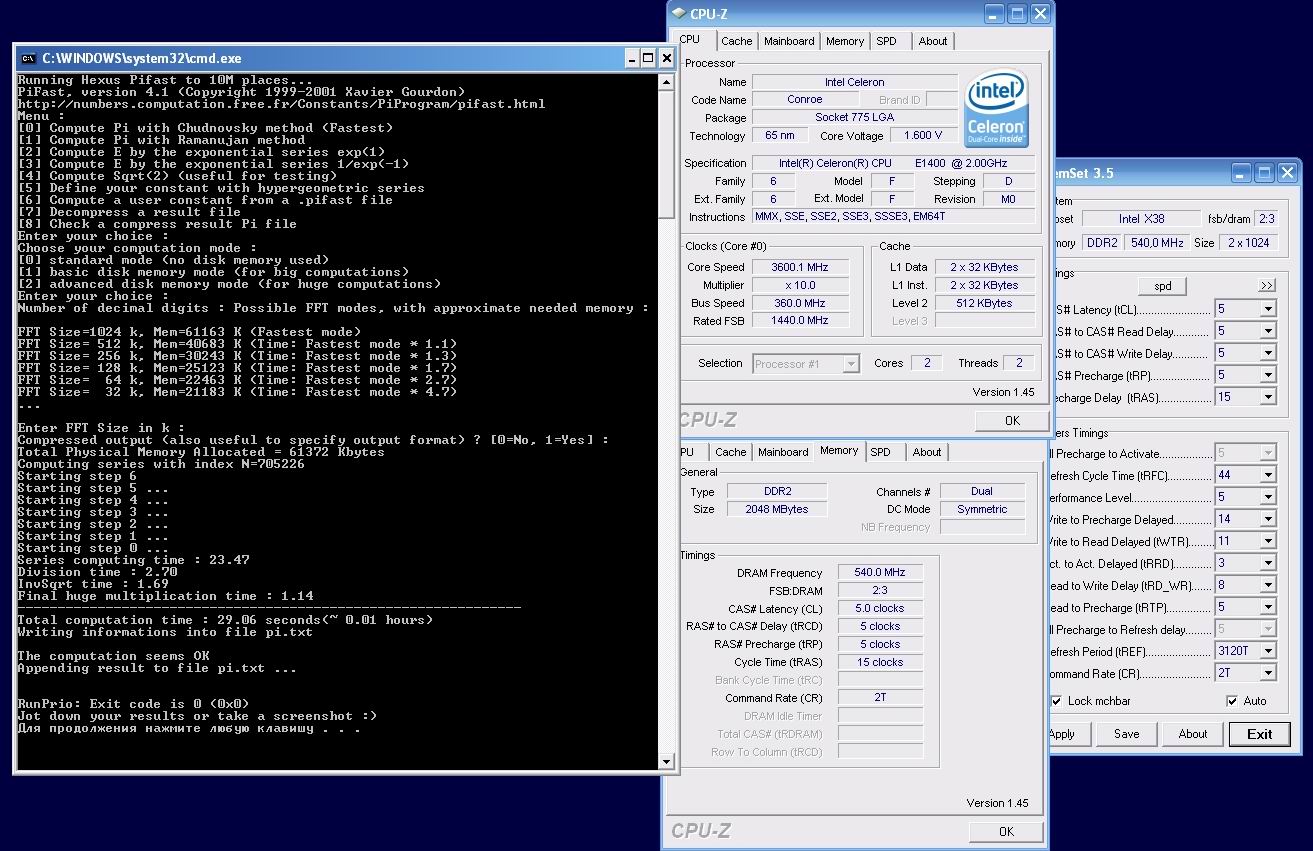Image resolution: width=1313 pixels, height=851 pixels.
Task: Click the >> expand button in MemSet
Action: click(1267, 286)
